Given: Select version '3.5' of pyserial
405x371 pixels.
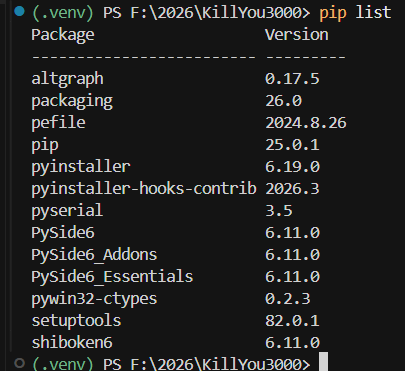Looking at the screenshot, I should [279, 211].
